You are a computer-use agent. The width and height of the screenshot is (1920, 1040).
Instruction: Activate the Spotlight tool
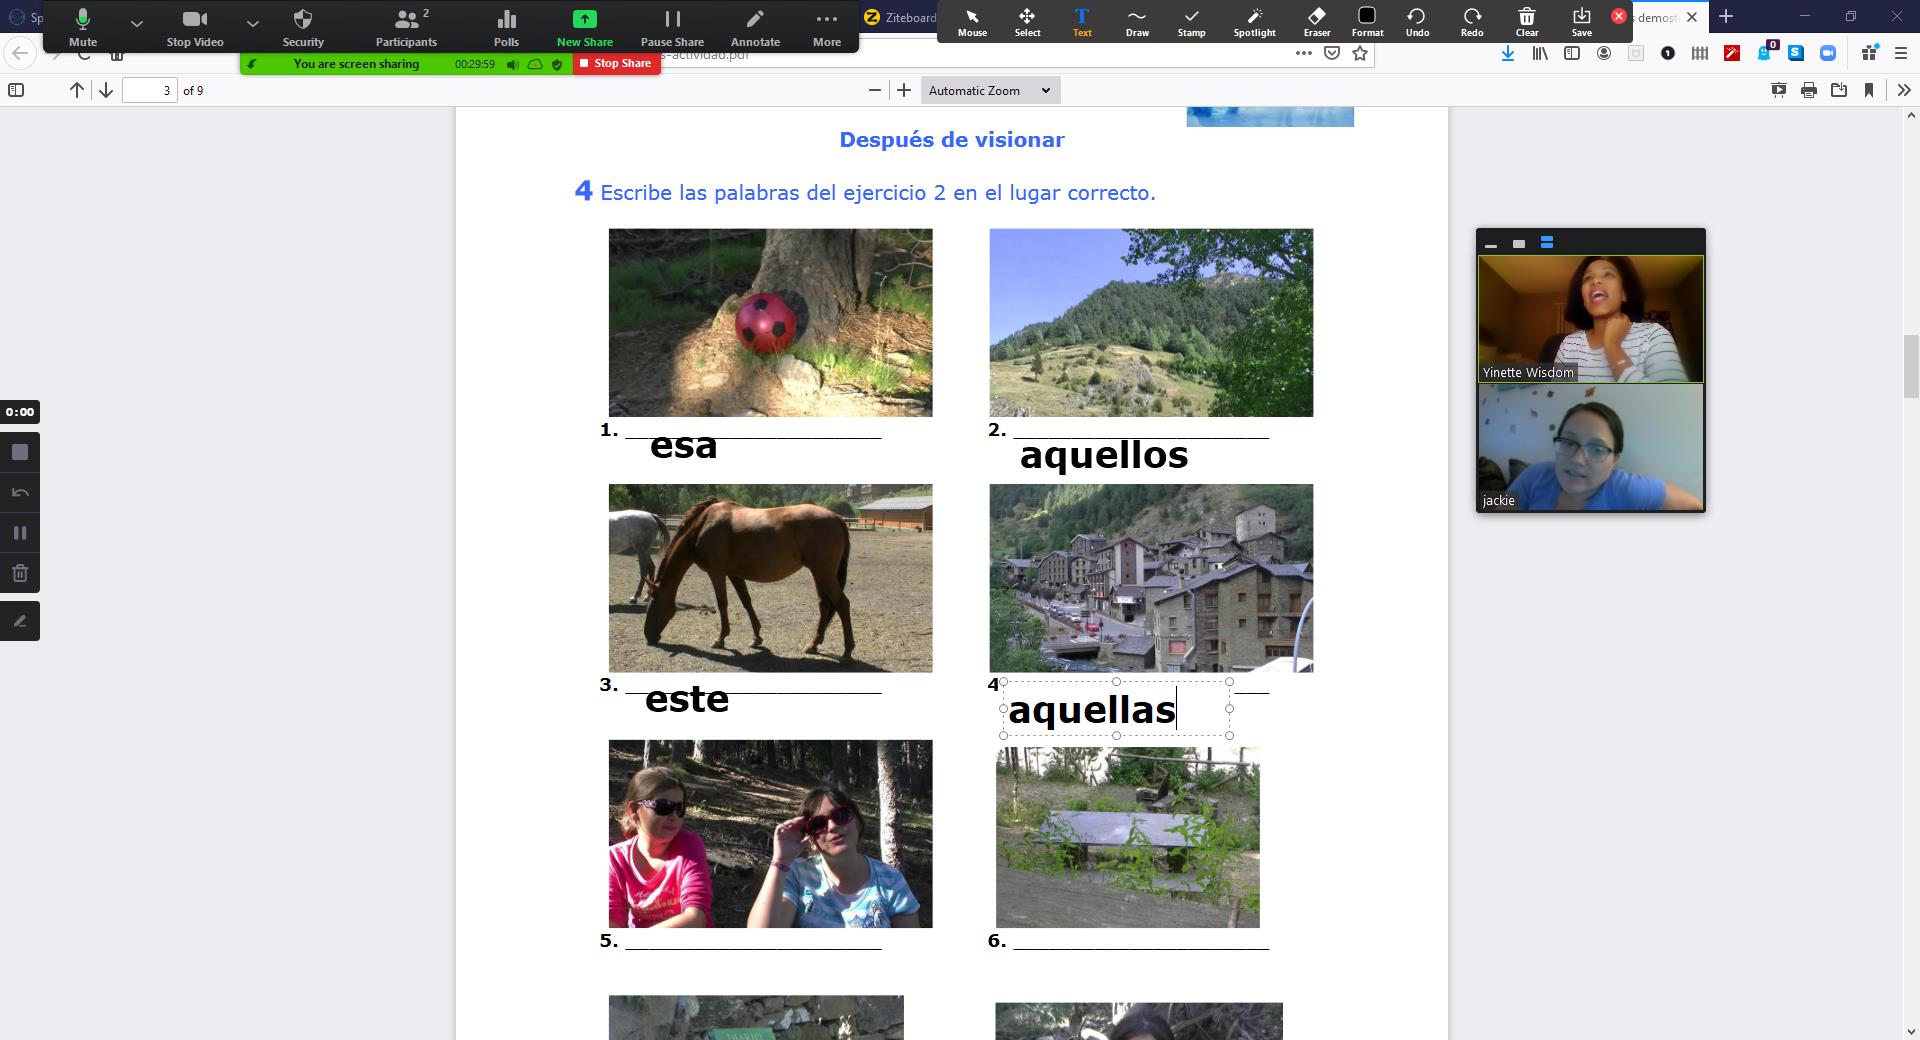tap(1254, 22)
